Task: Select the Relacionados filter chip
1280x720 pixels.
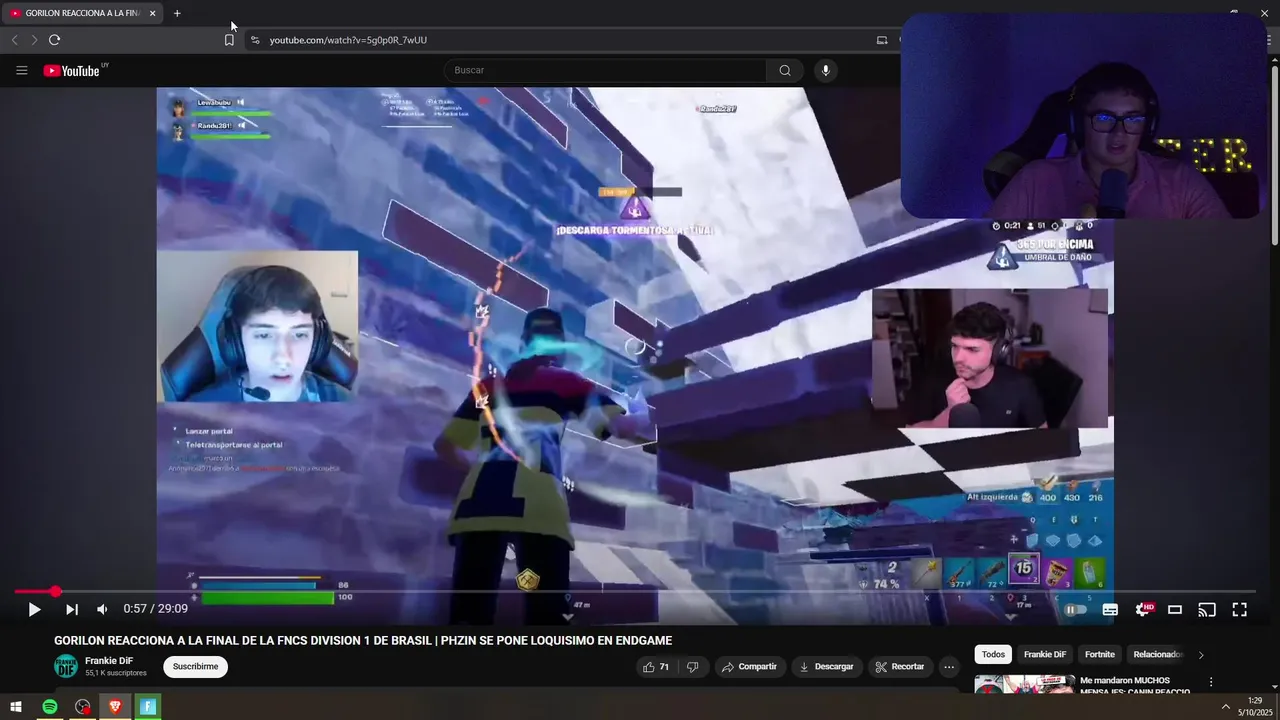Action: point(1157,655)
